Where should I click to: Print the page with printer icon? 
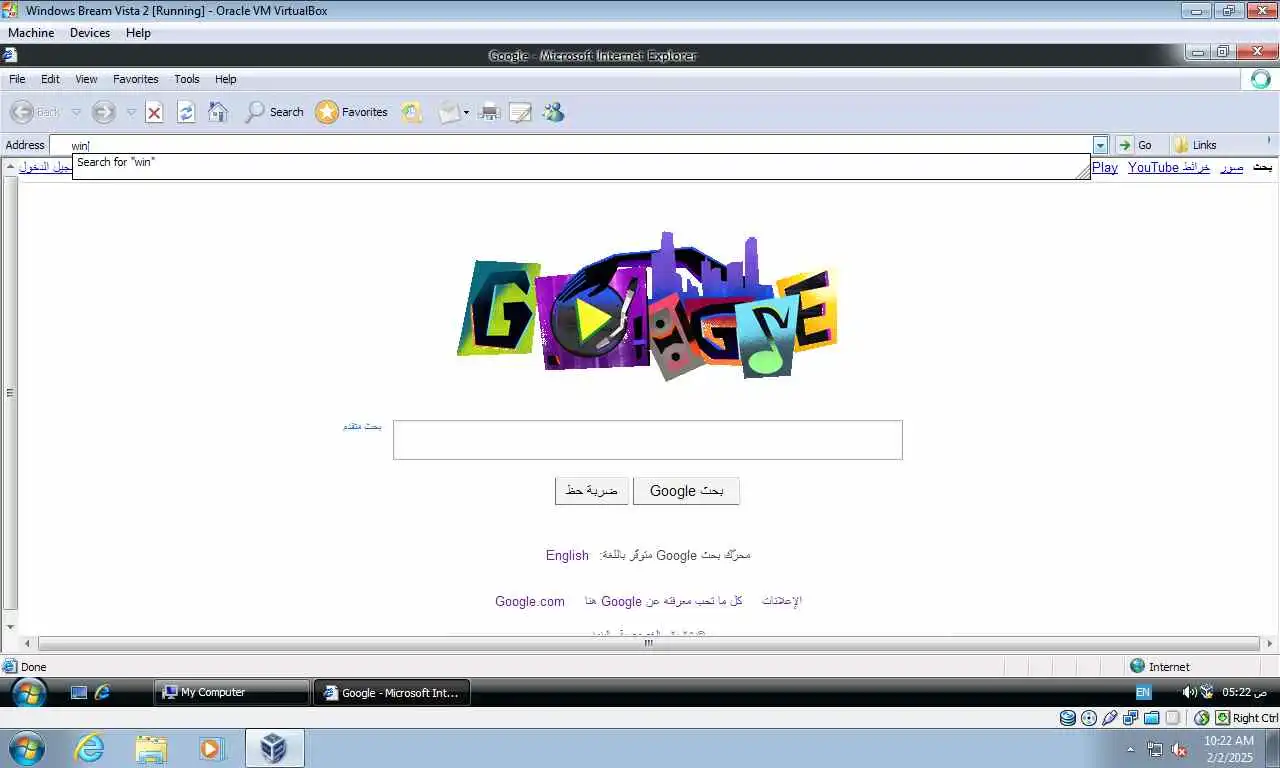(489, 112)
